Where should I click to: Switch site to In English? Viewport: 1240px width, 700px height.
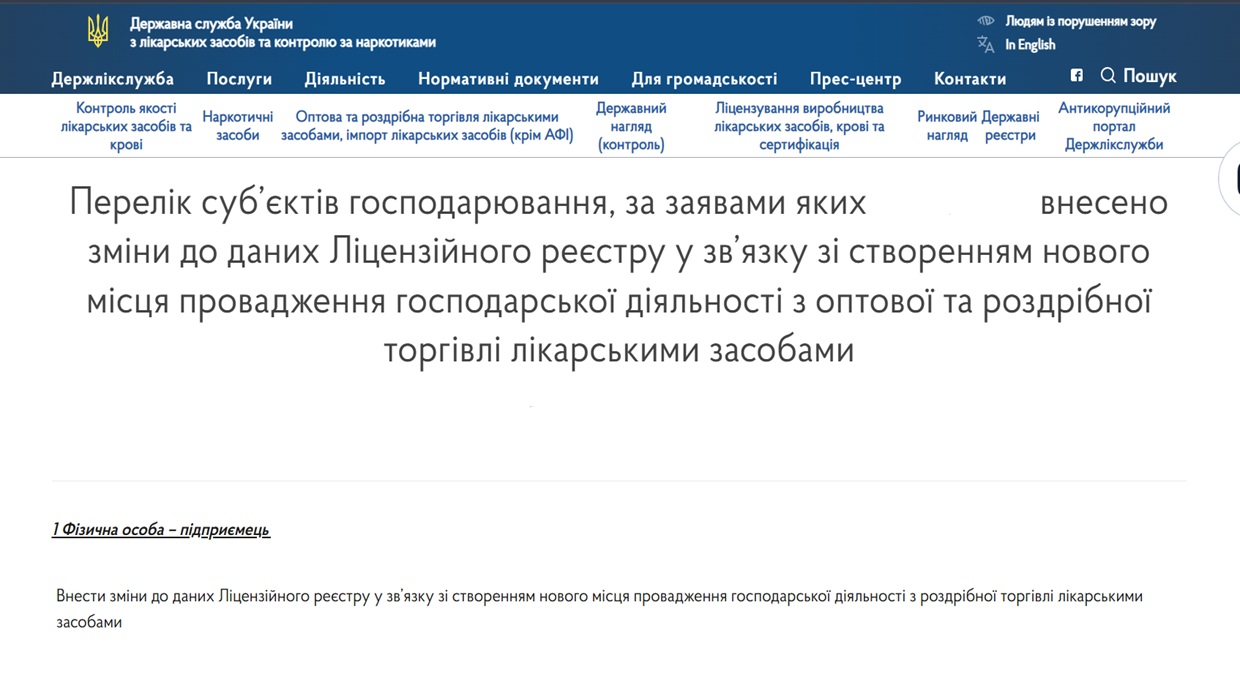[x=1030, y=45]
